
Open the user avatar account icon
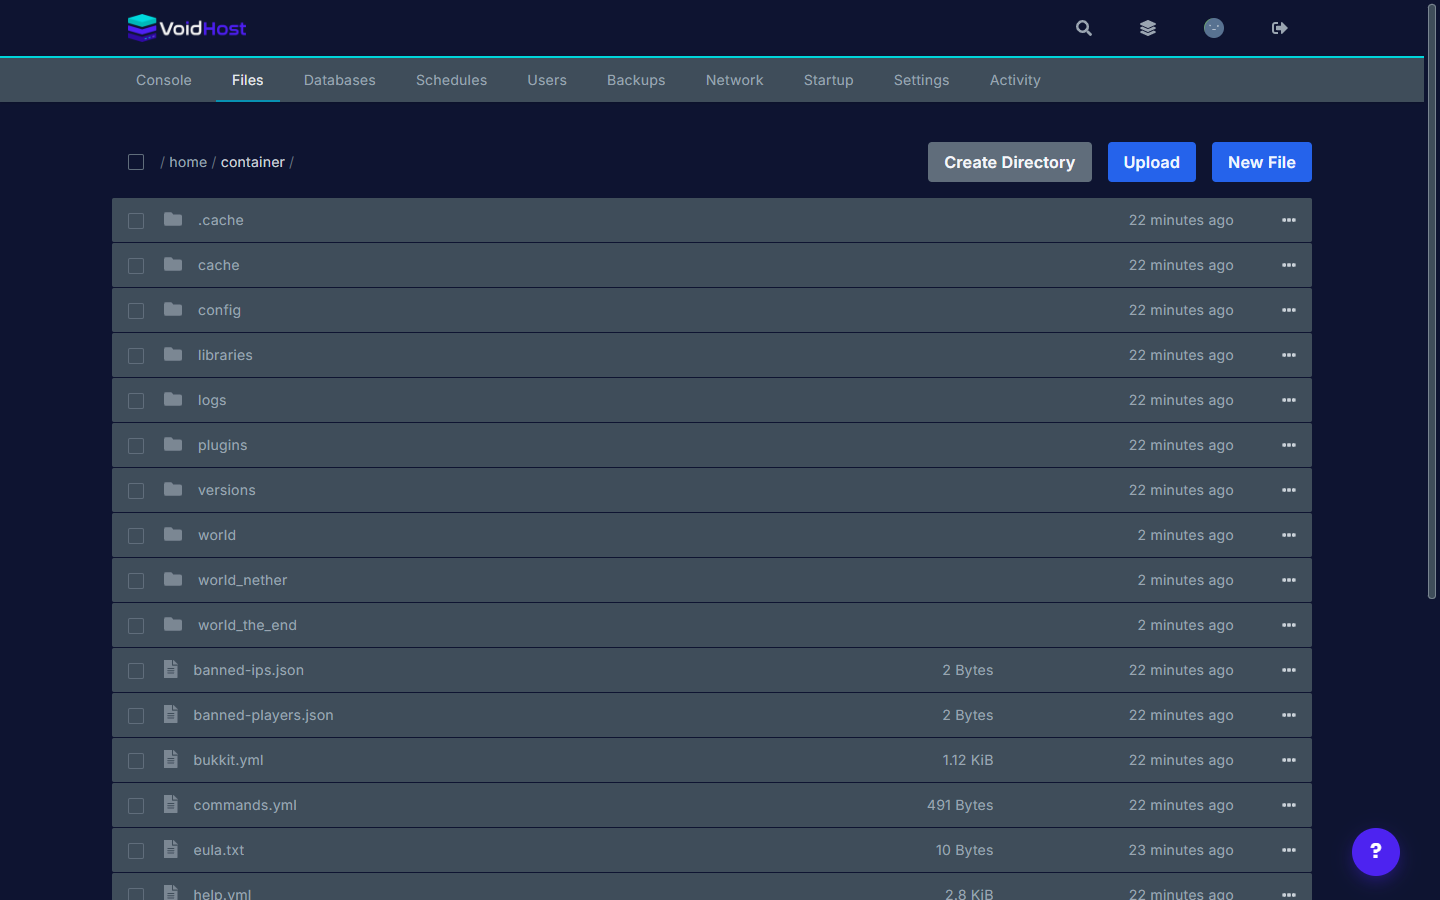(x=1214, y=28)
